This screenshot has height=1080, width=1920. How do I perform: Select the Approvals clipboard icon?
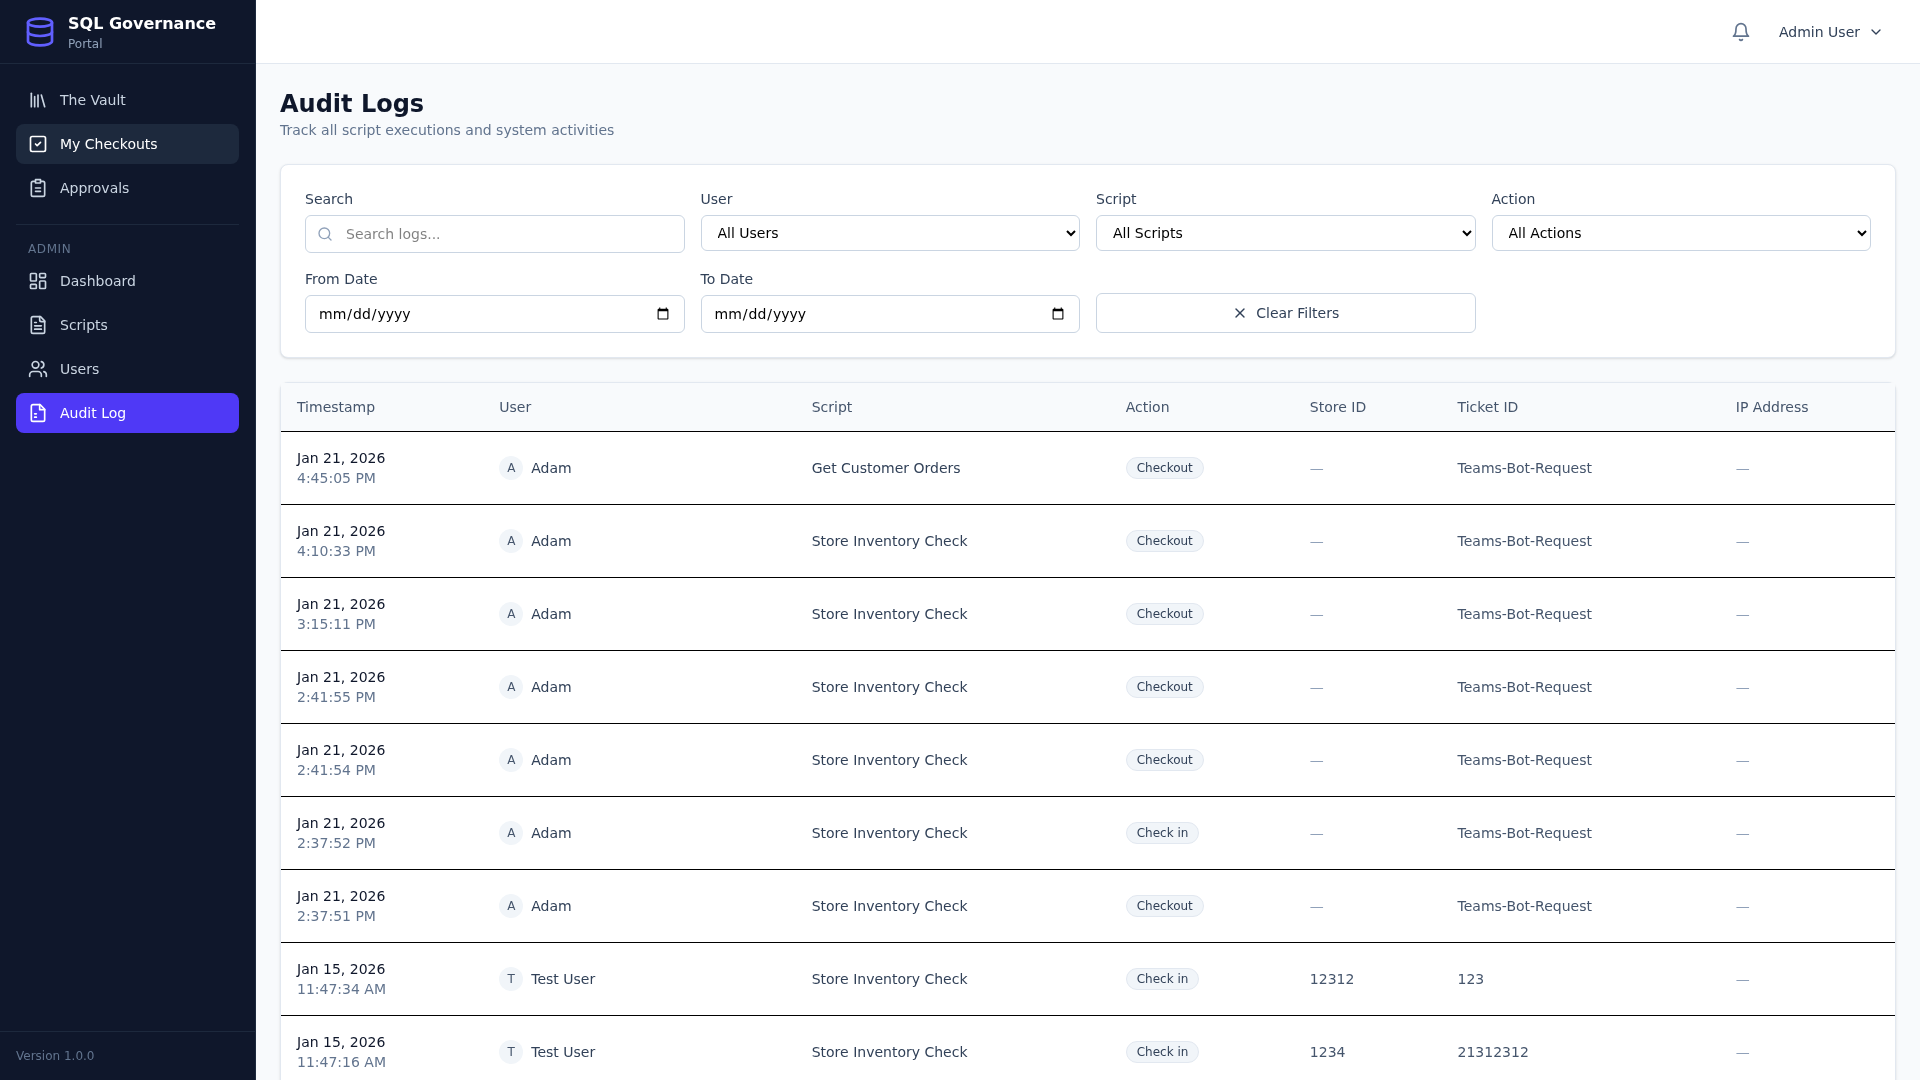[x=37, y=188]
